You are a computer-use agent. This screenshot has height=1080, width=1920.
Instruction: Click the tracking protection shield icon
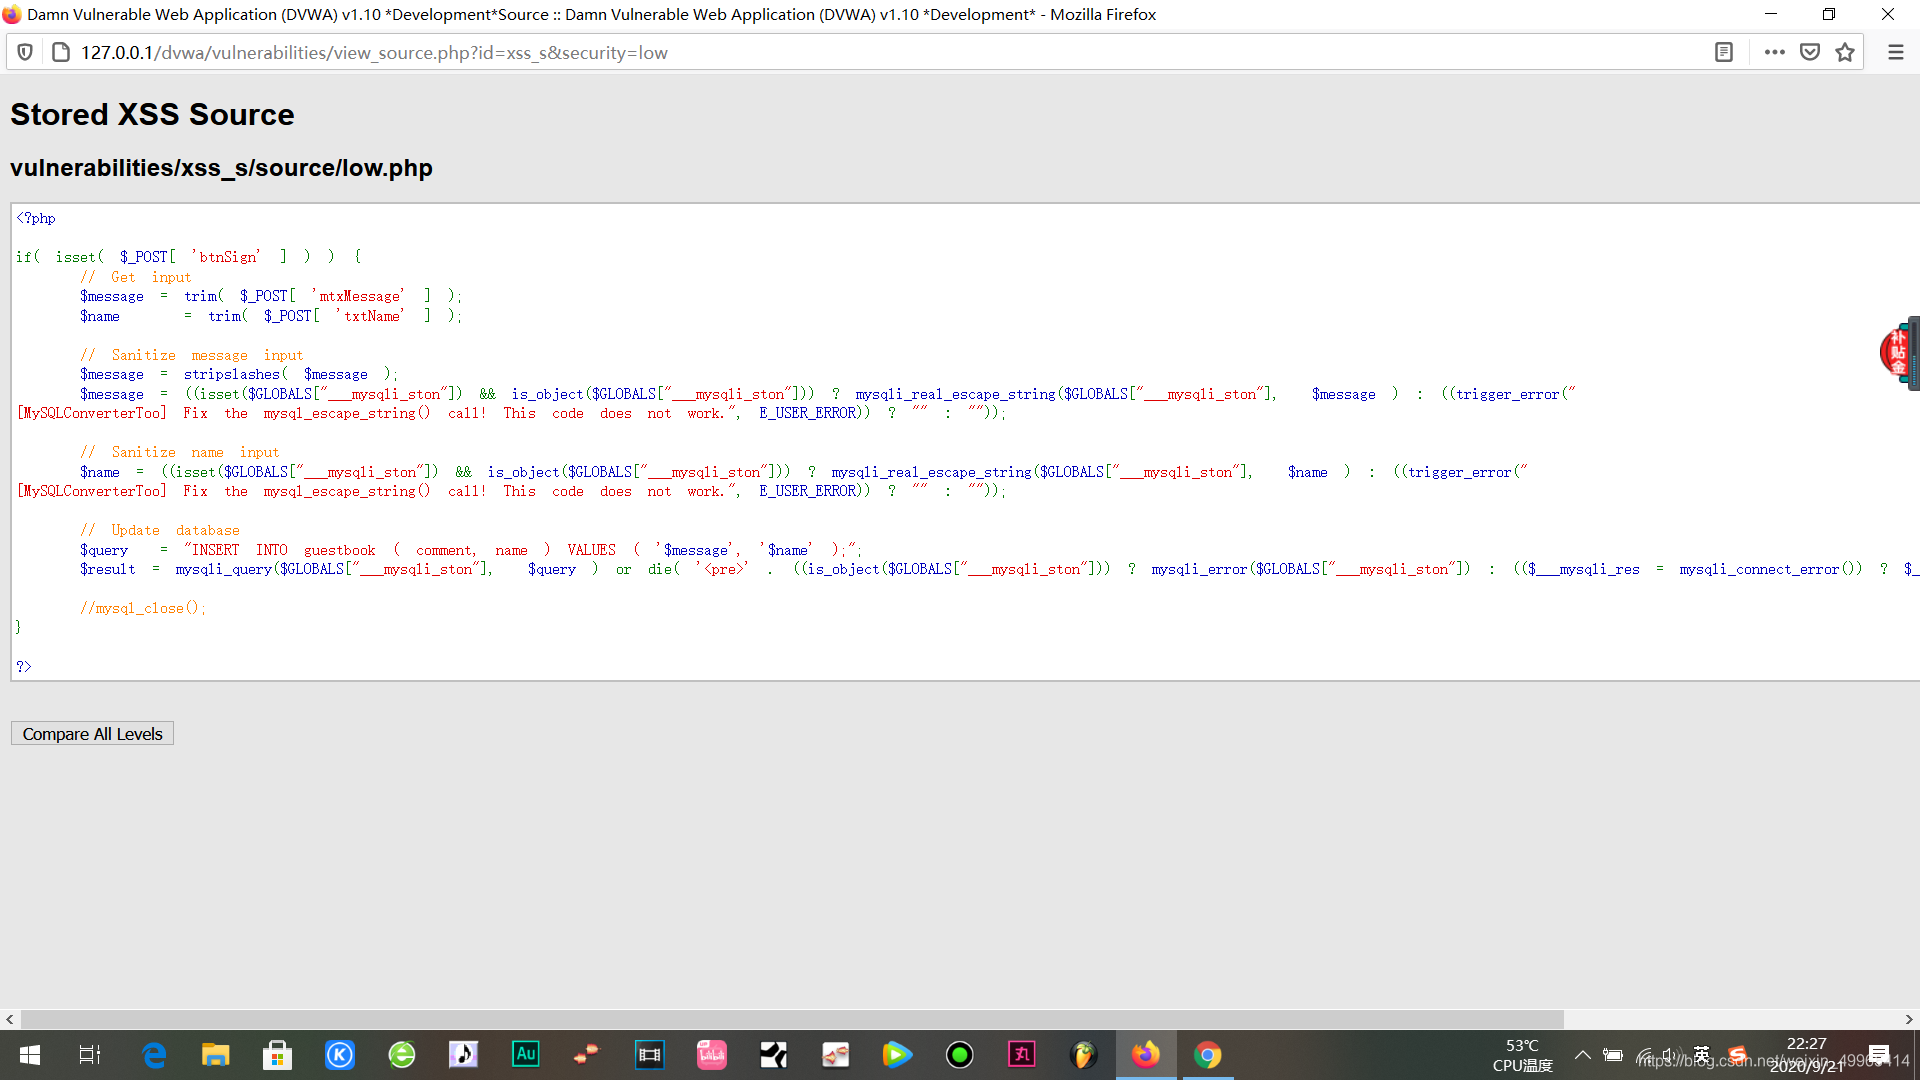26,52
